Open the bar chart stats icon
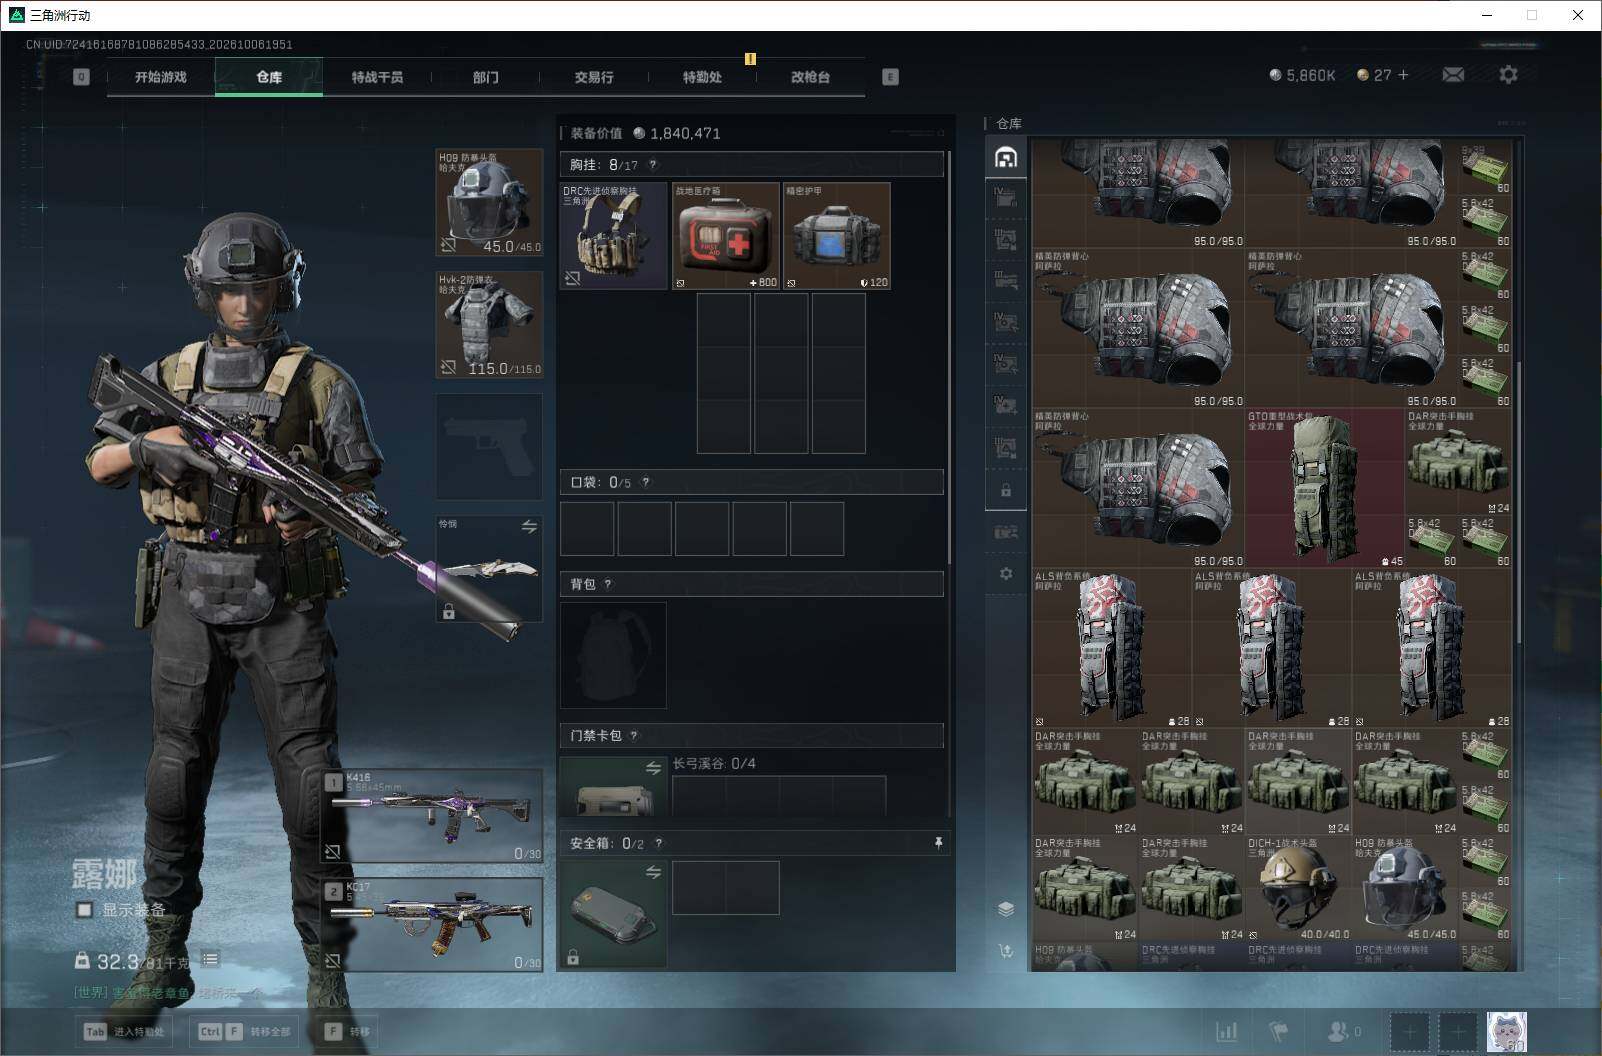Viewport: 1602px width, 1056px height. point(1227,1031)
